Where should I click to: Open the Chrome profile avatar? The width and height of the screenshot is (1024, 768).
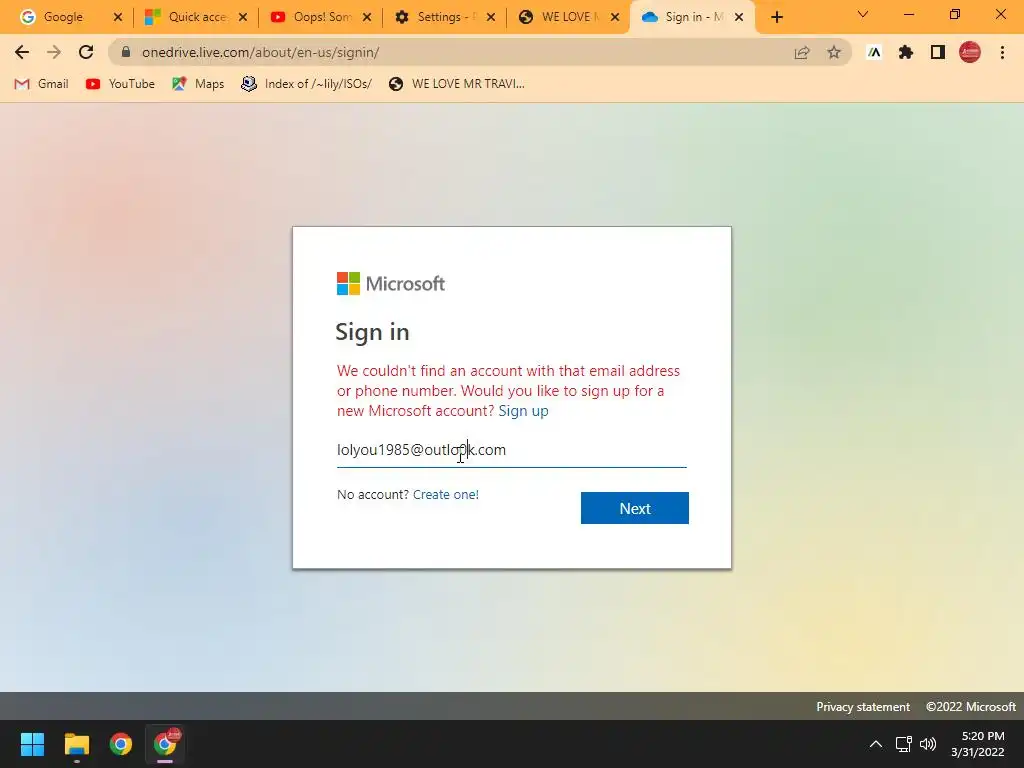pyautogui.click(x=970, y=52)
